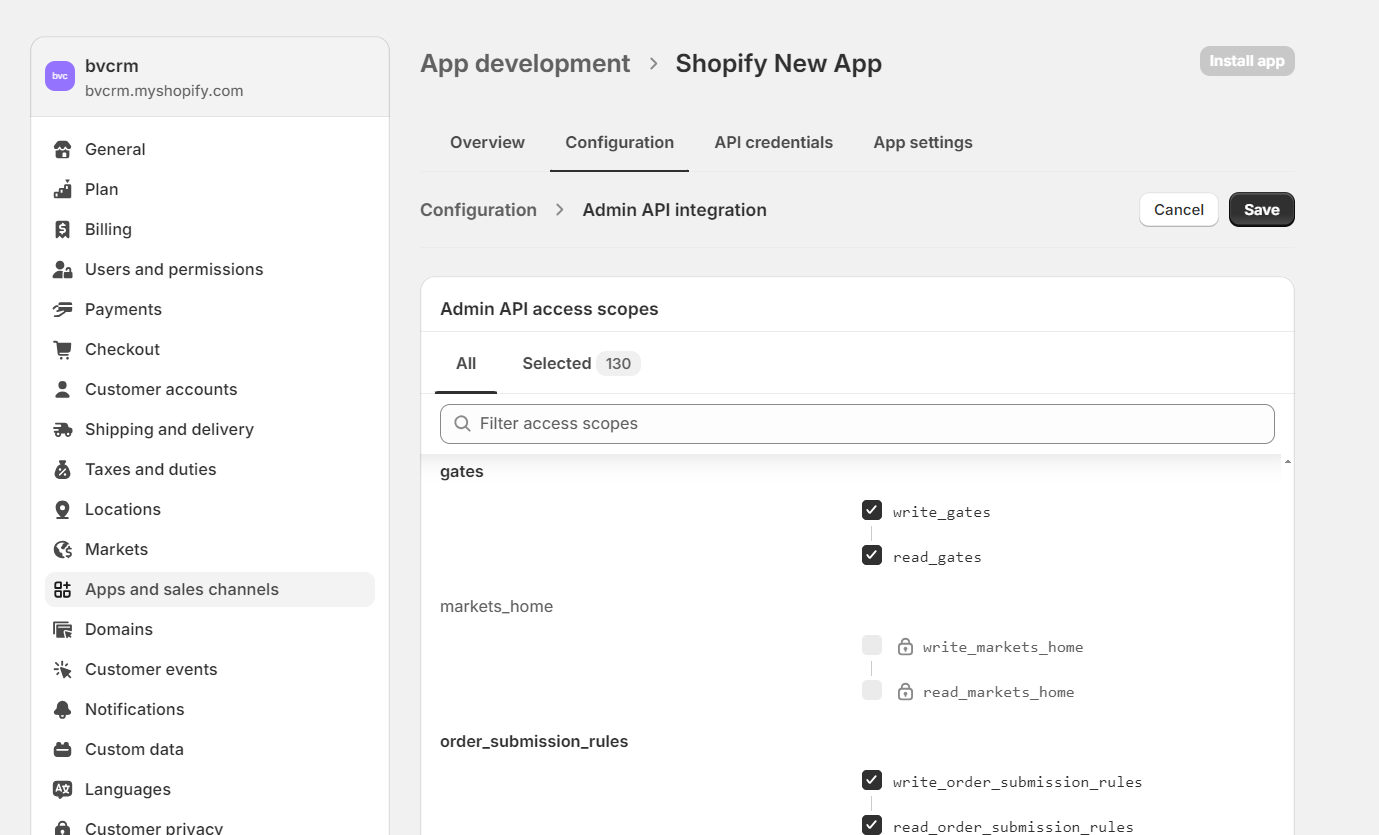
Task: Click the Markets globe icon
Action: click(x=63, y=550)
